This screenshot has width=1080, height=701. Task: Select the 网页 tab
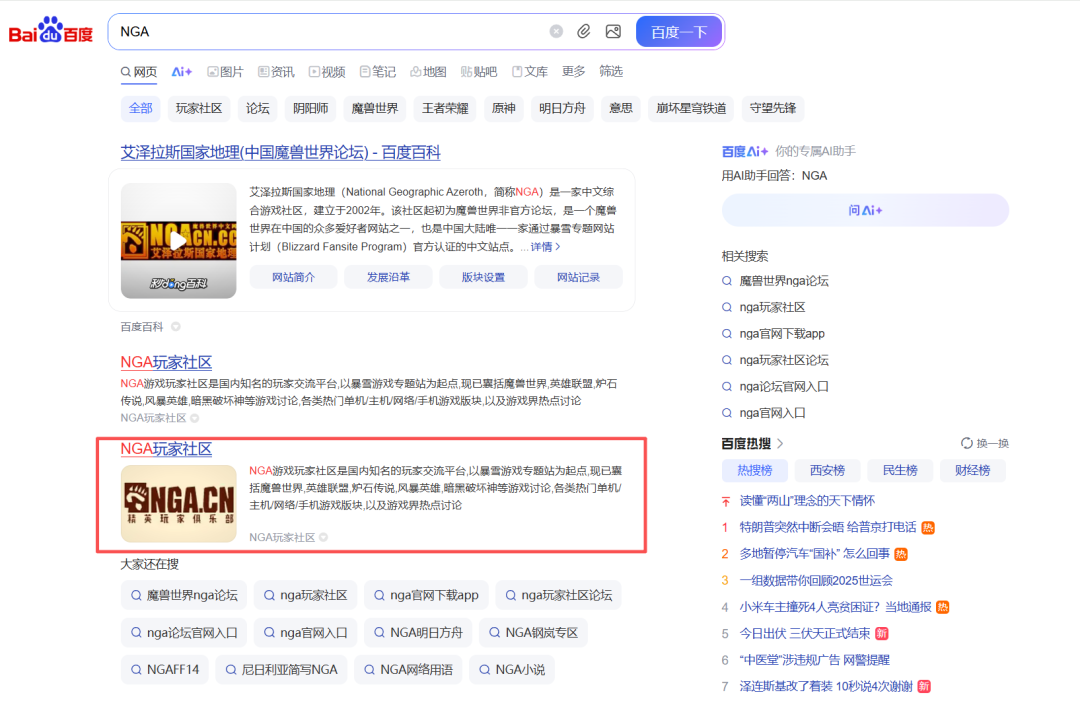click(139, 72)
